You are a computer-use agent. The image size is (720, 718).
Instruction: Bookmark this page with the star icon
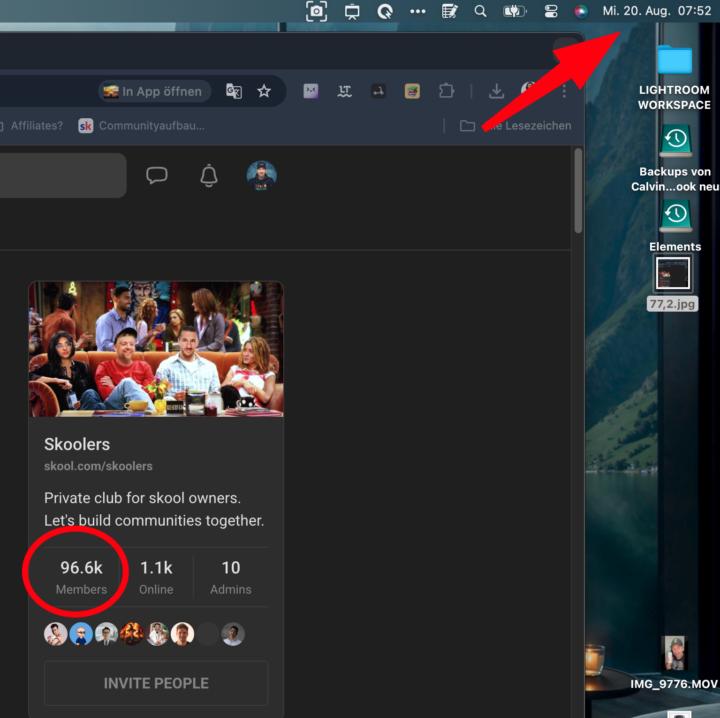coord(264,91)
